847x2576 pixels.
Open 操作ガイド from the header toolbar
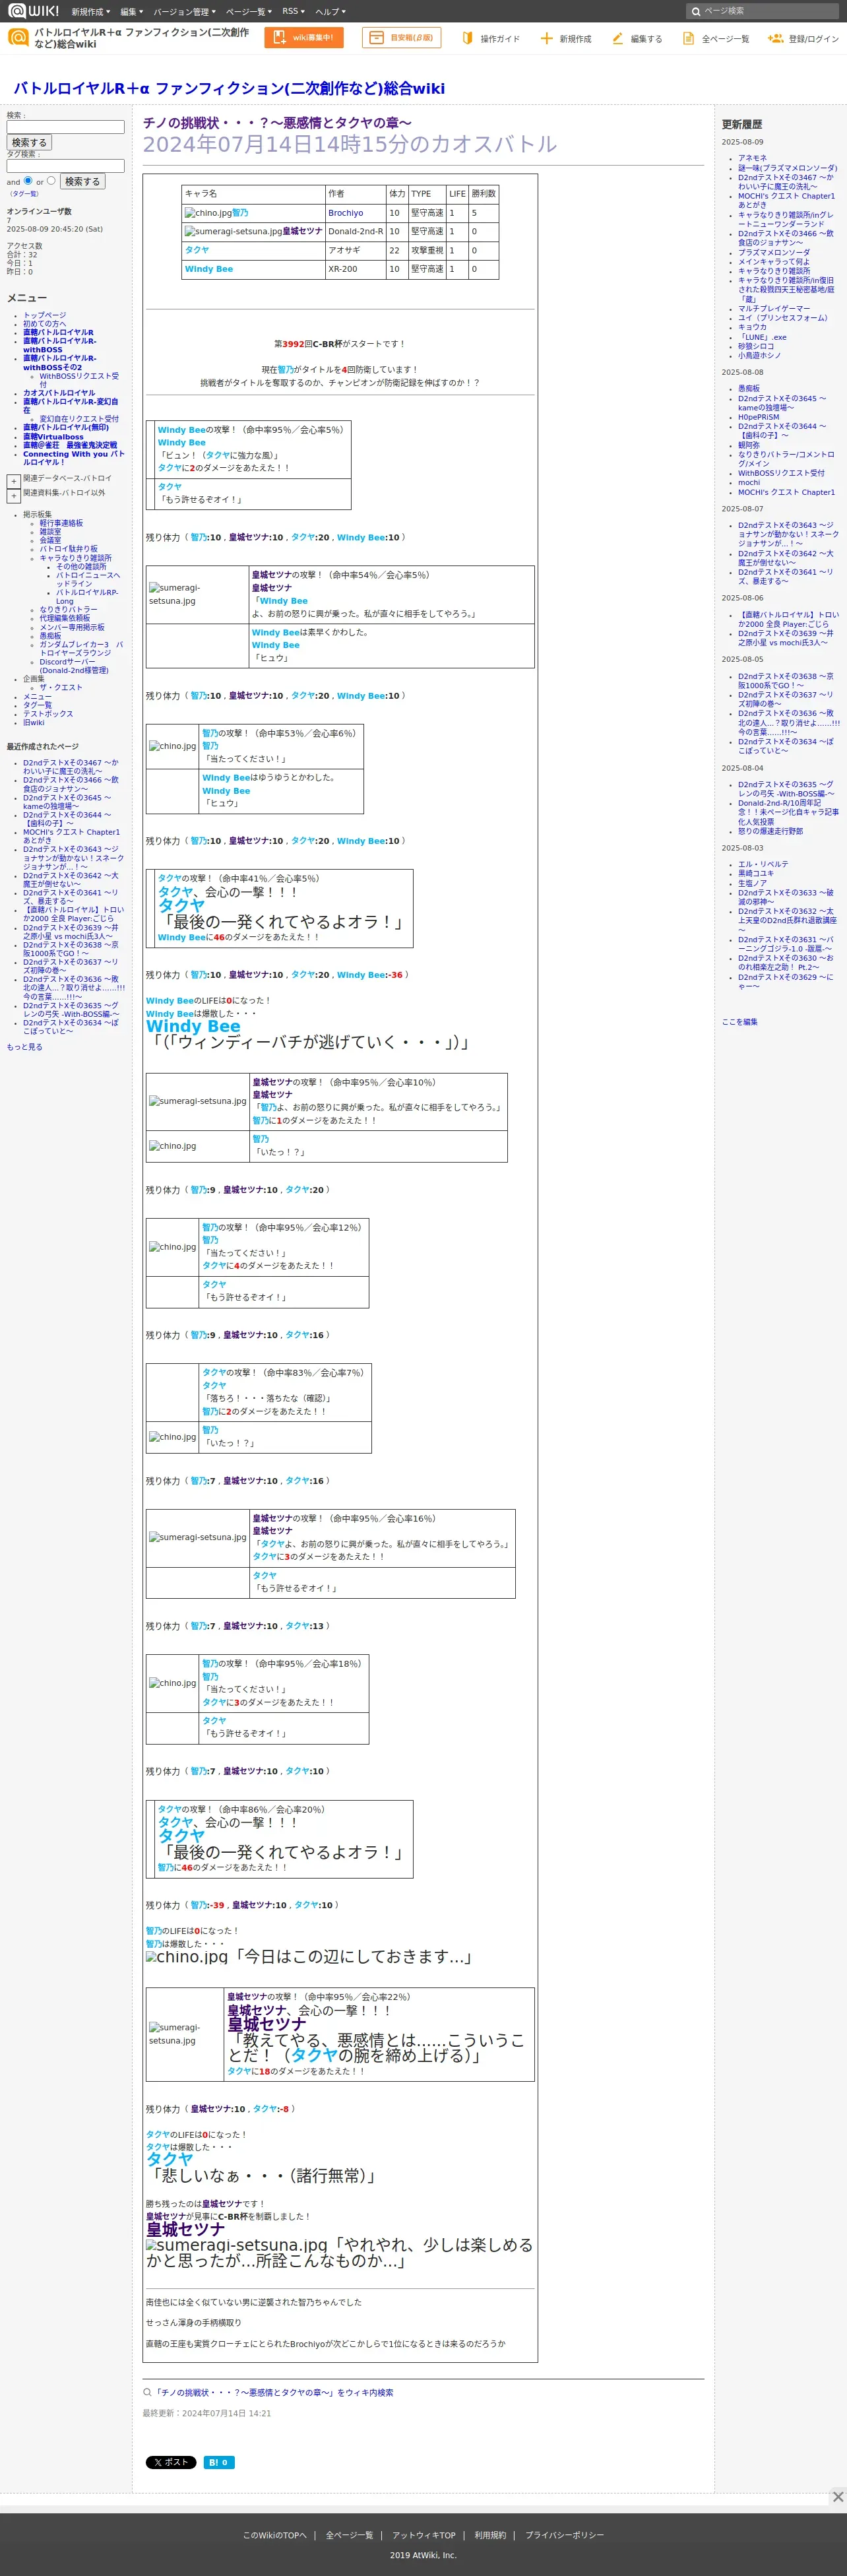pos(490,38)
